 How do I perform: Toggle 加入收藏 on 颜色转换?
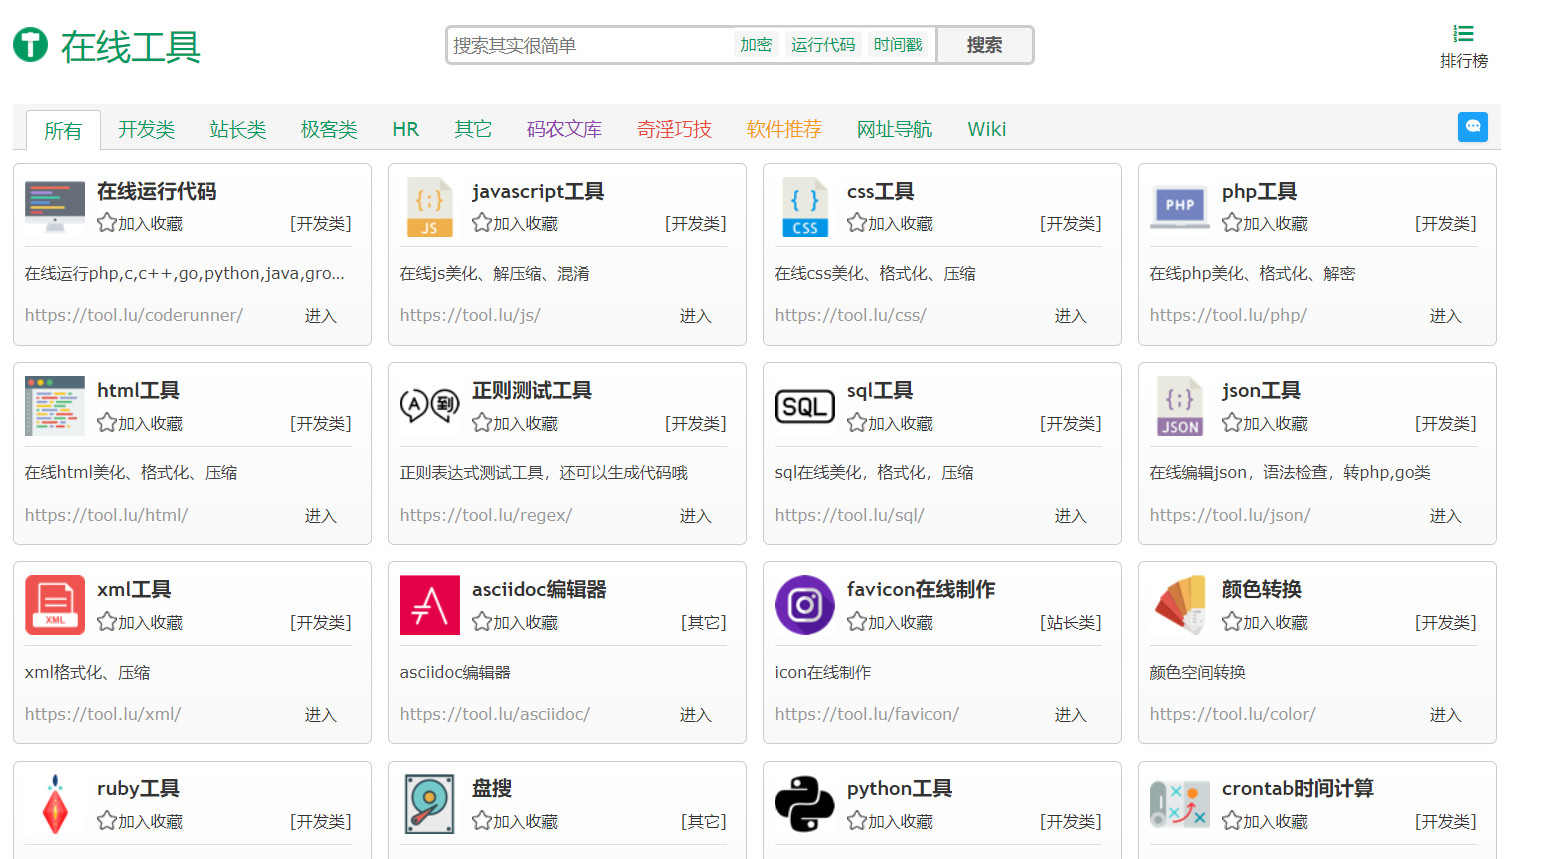[1265, 622]
